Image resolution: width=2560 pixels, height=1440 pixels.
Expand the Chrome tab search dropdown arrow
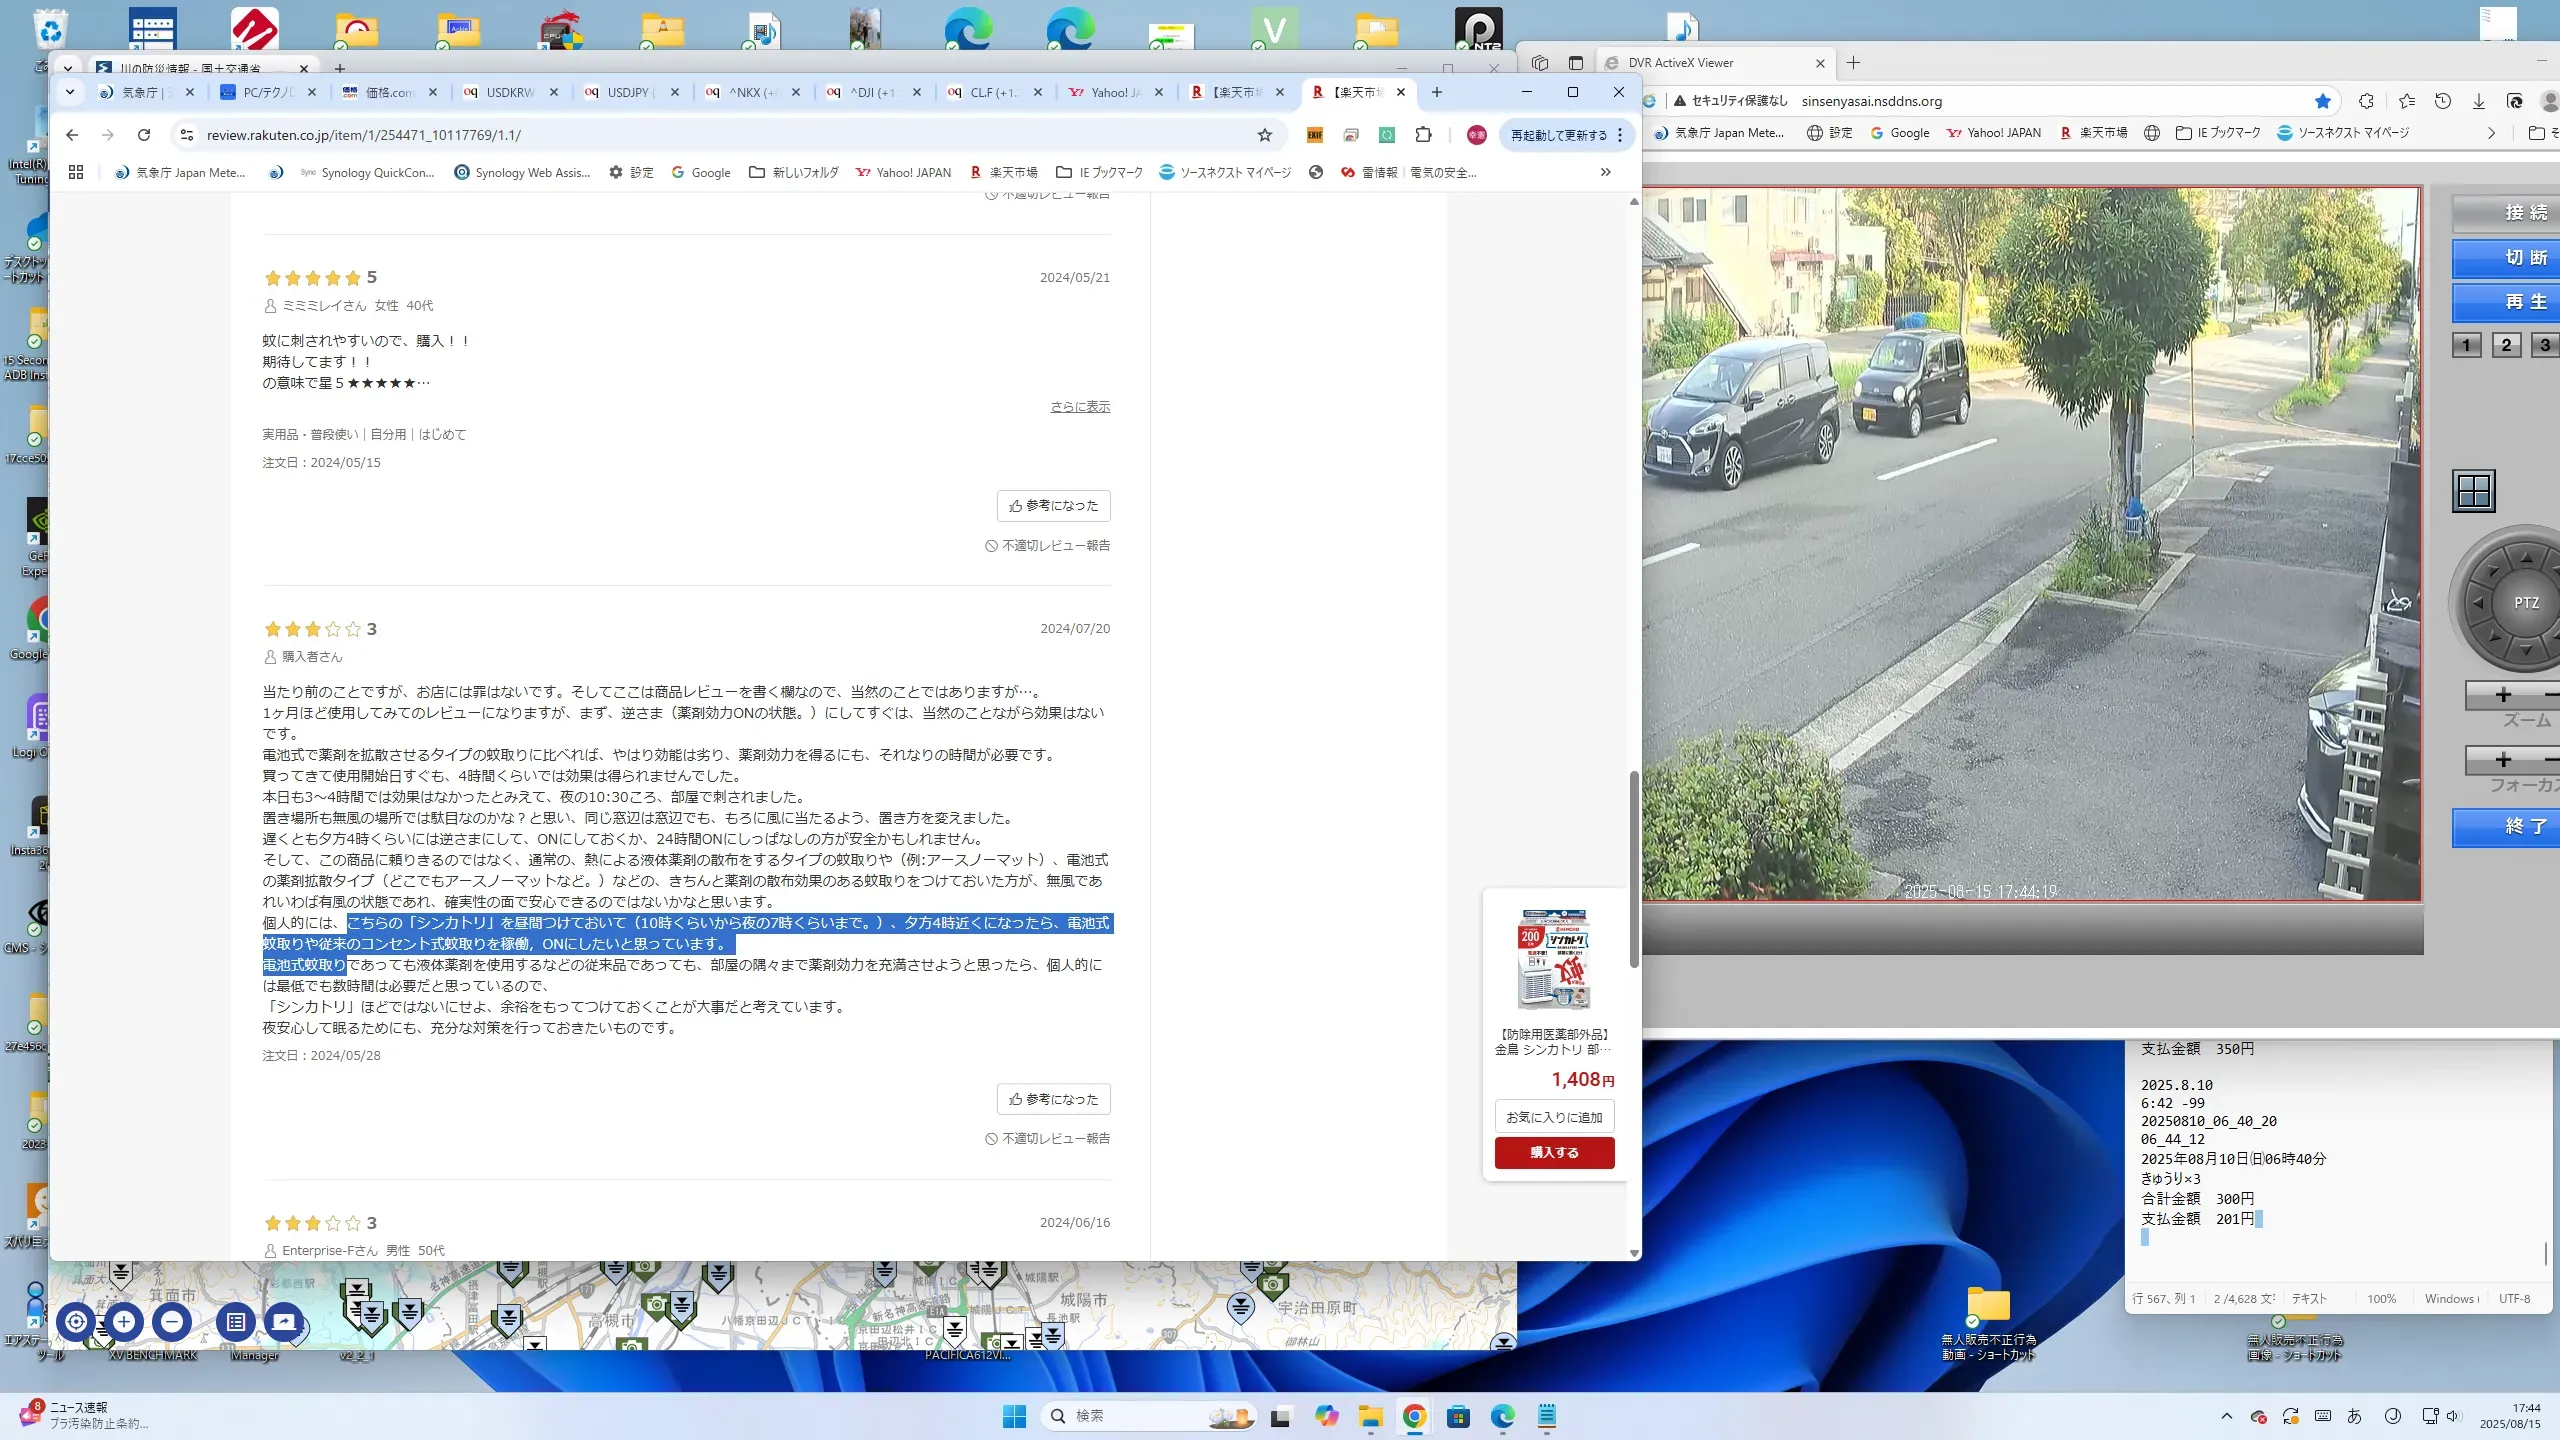[69, 92]
